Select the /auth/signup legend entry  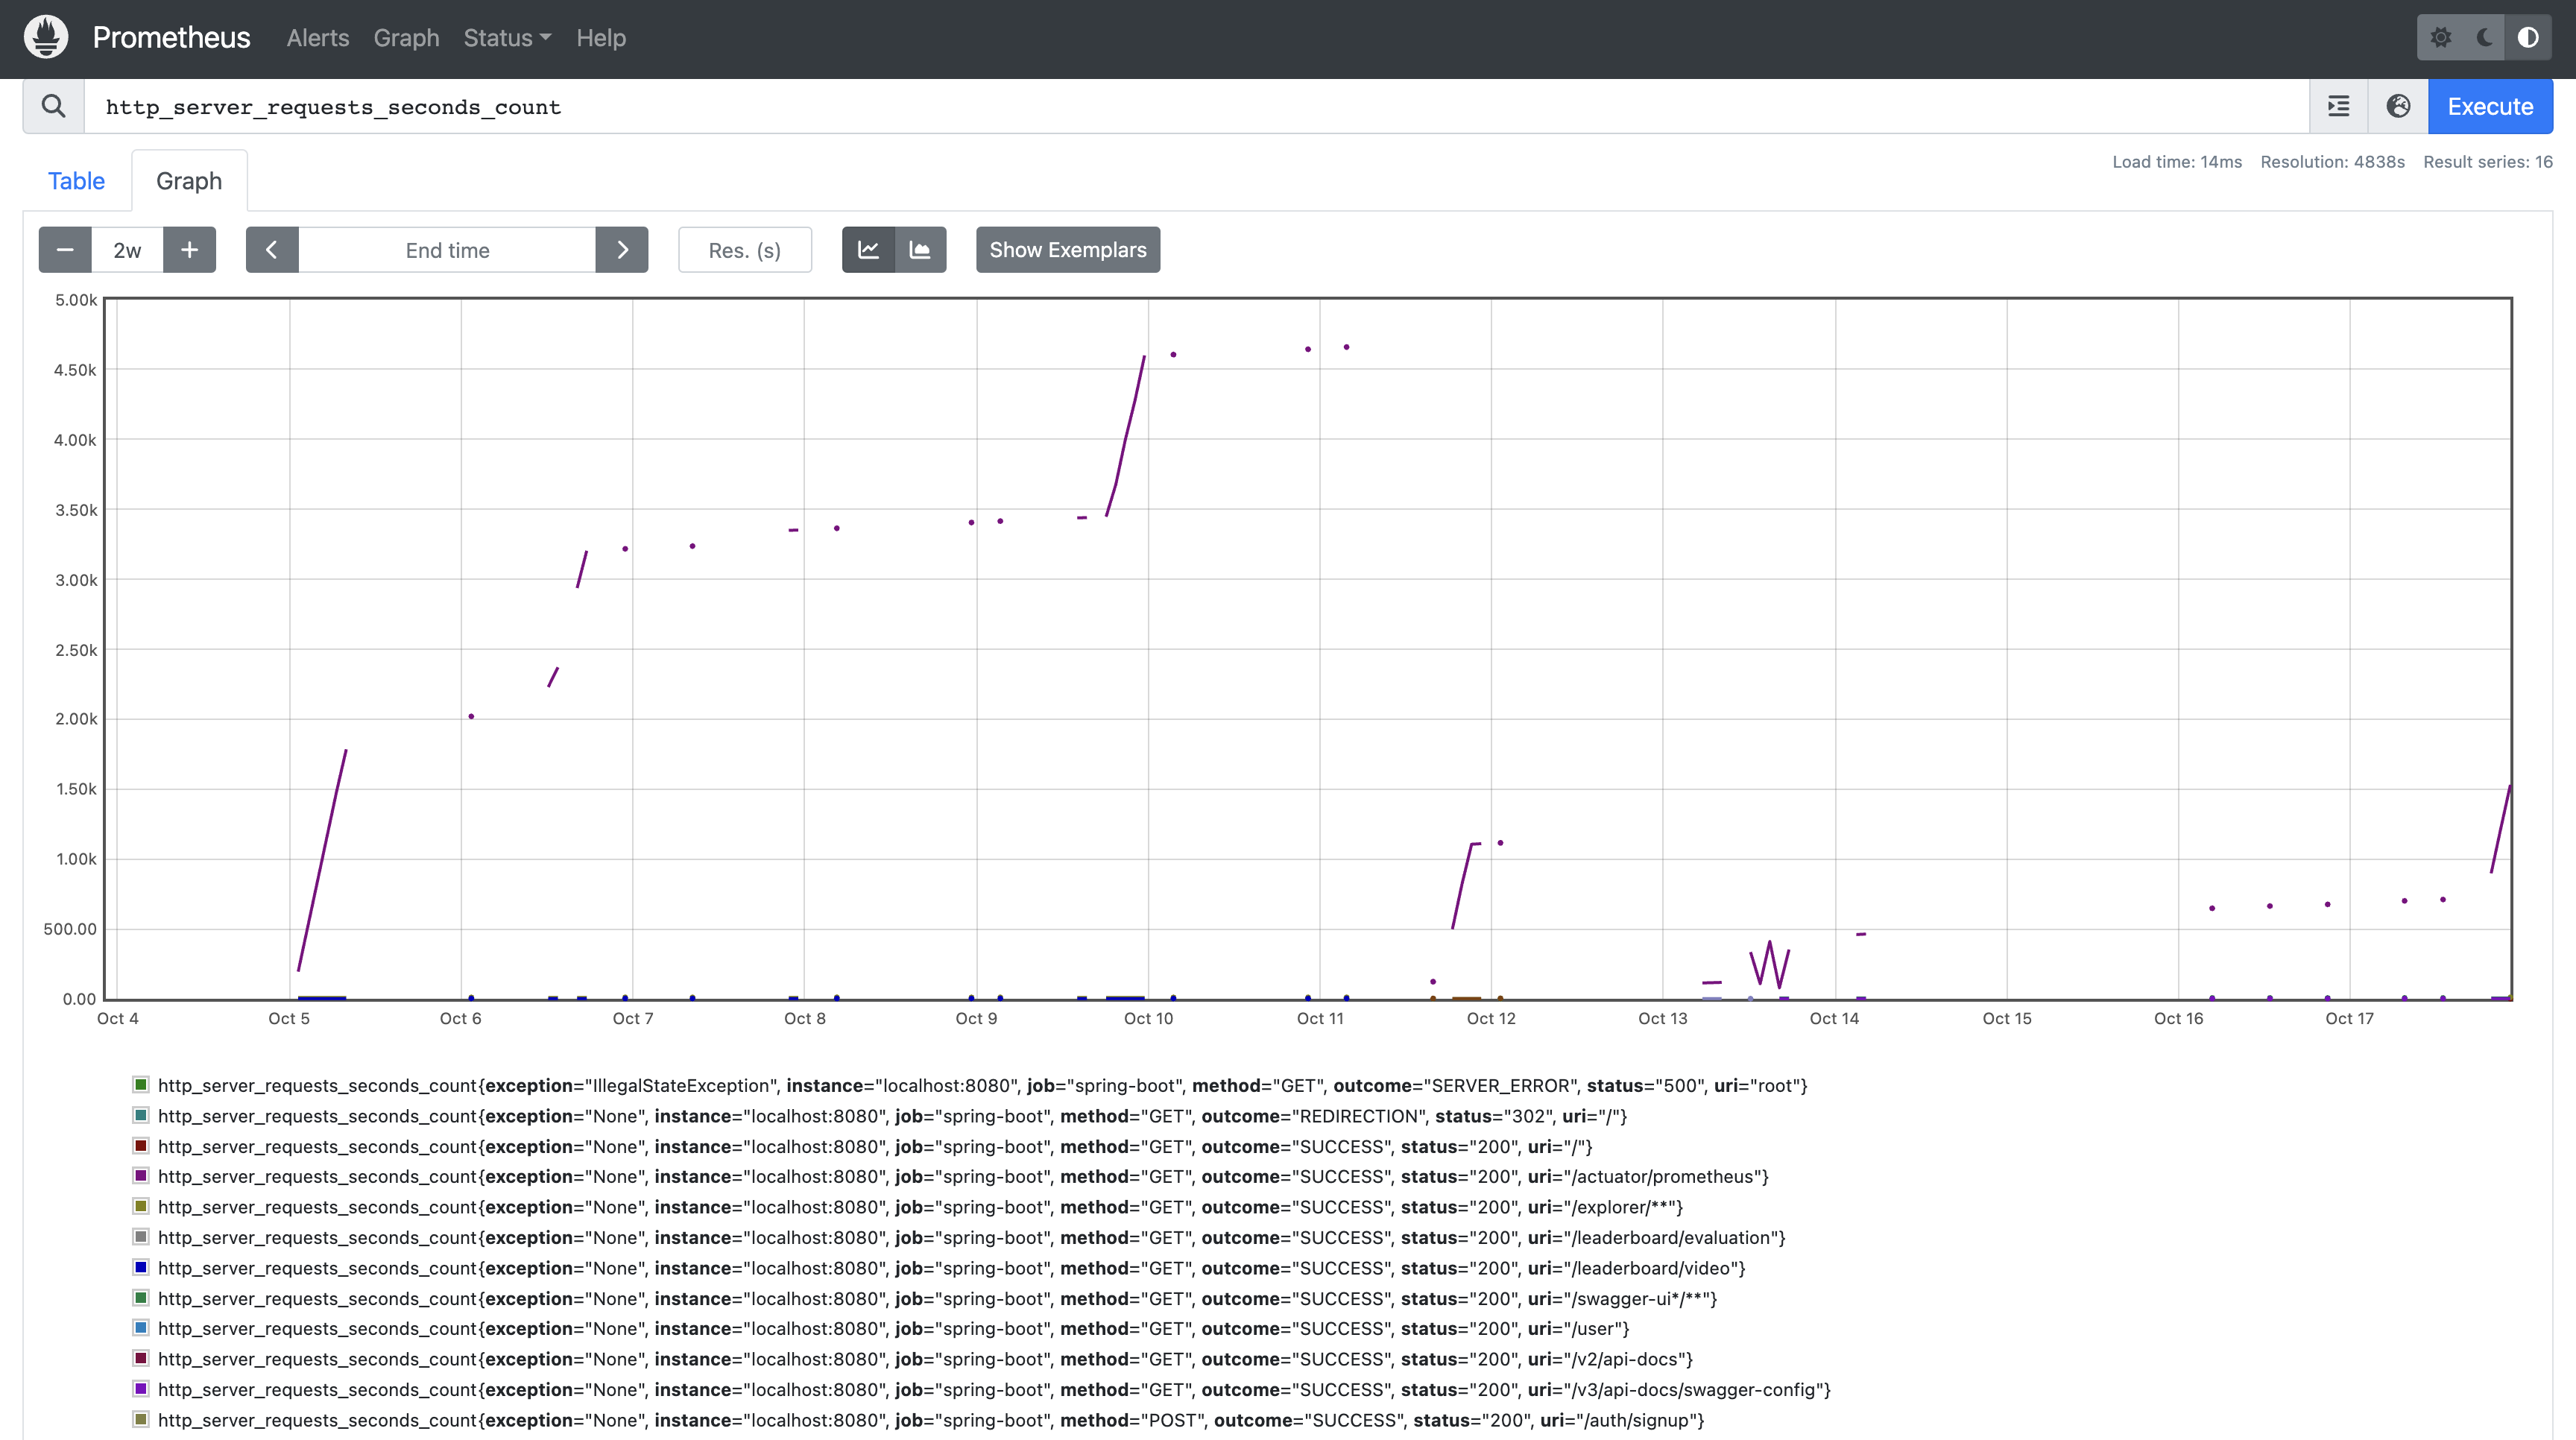(931, 1420)
